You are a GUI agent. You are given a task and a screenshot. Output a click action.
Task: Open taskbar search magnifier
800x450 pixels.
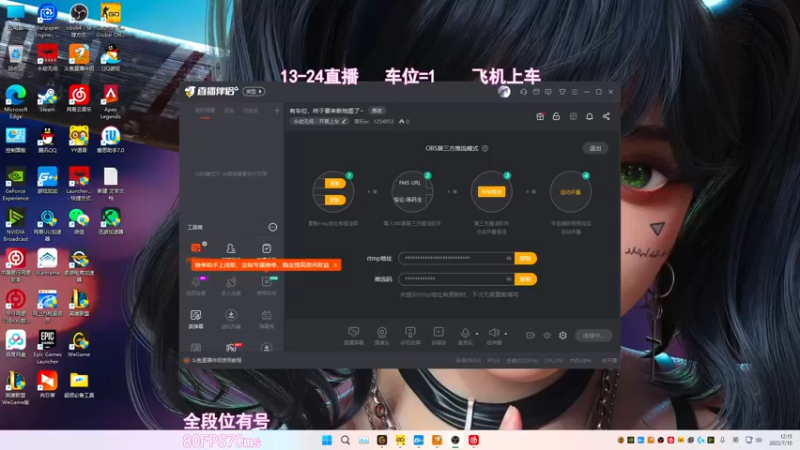coord(345,440)
